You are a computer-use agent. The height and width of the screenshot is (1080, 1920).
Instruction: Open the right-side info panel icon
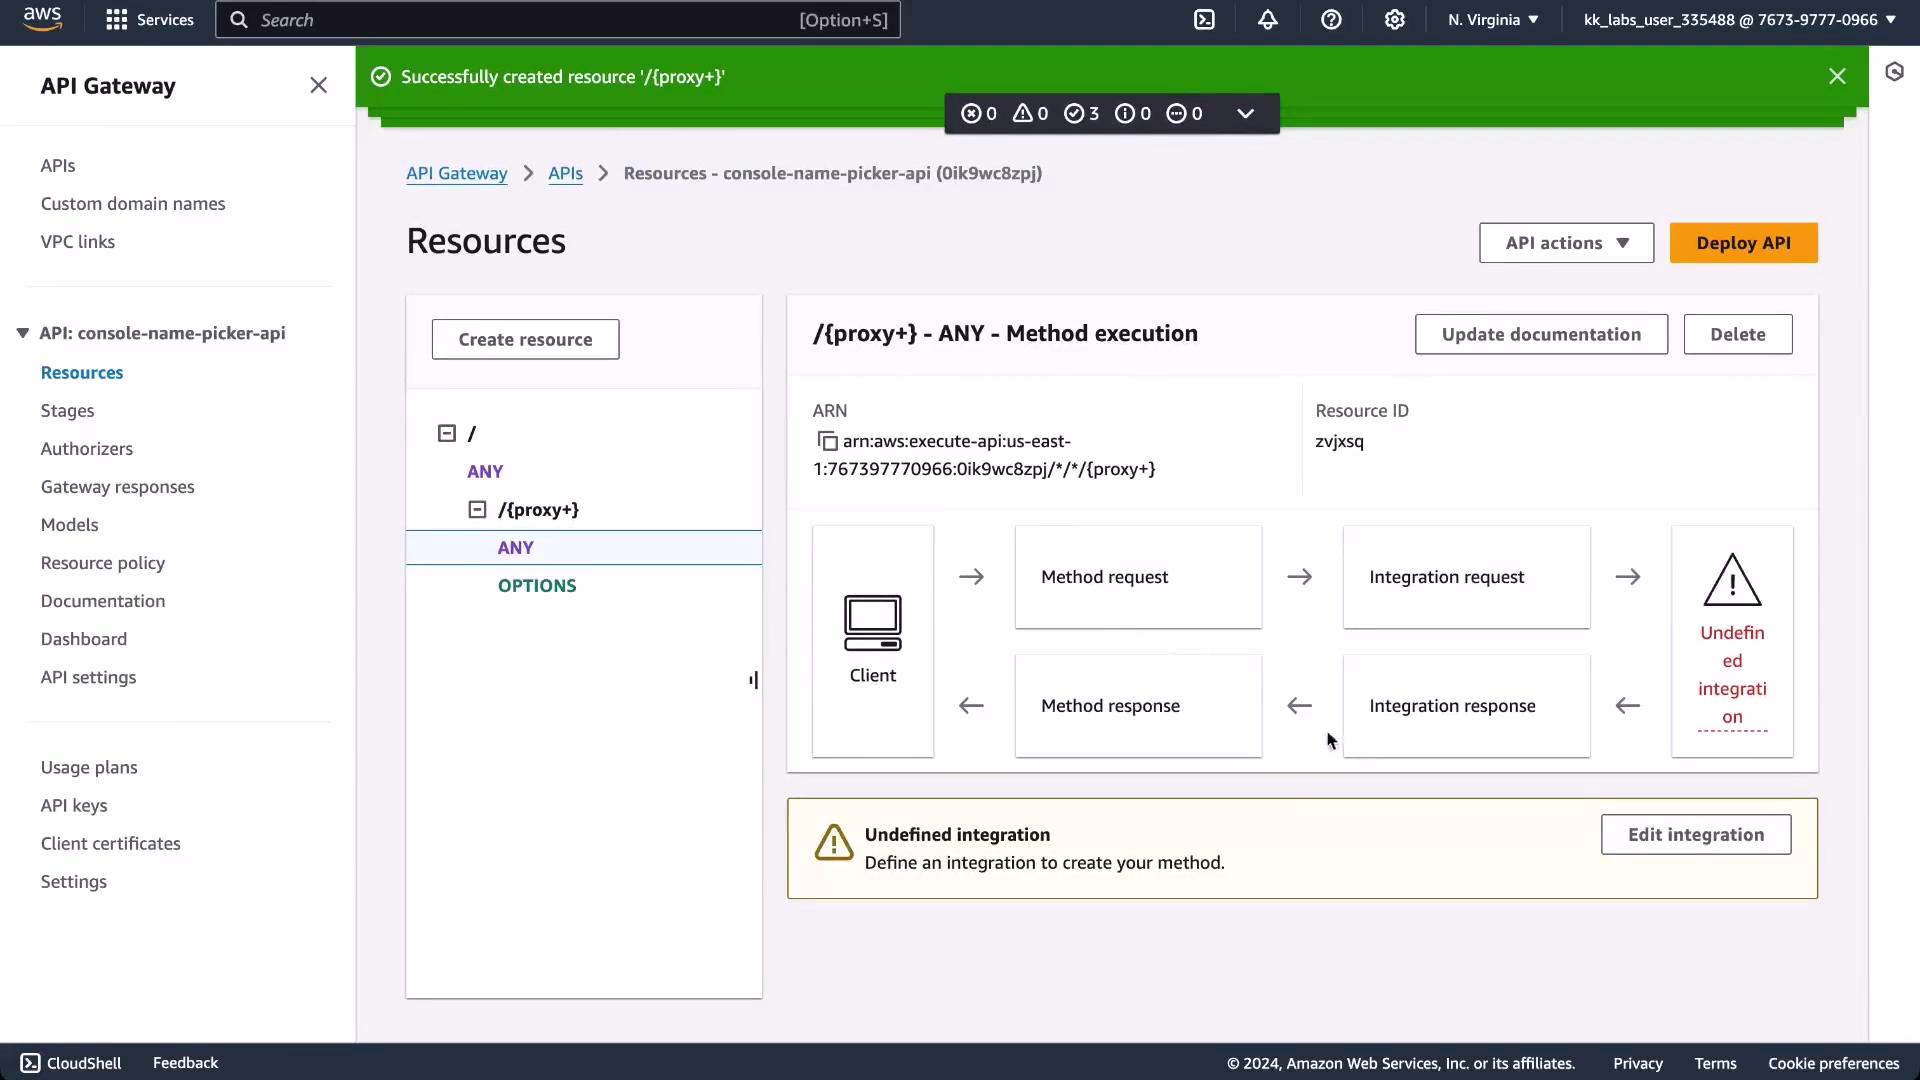coord(1894,72)
